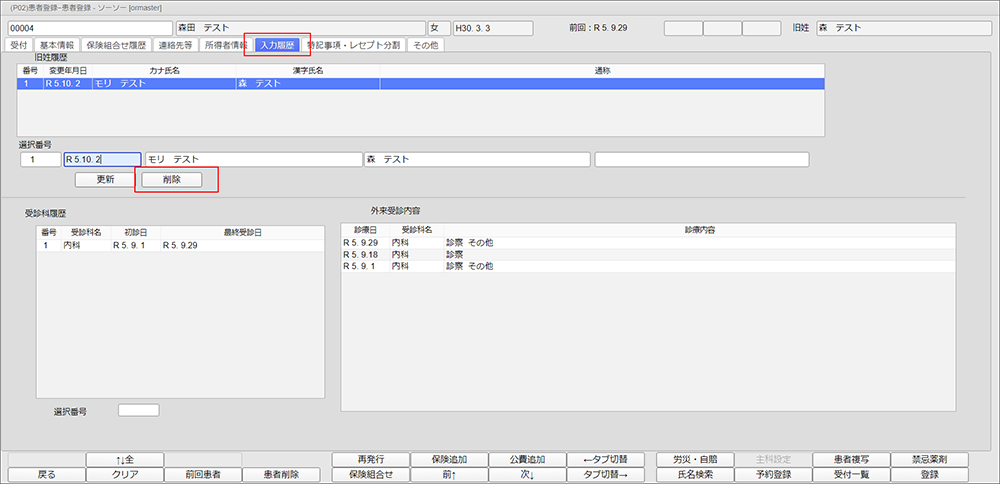Open the 受付一覧 list
Image resolution: width=1000 pixels, height=484 pixels.
click(851, 475)
